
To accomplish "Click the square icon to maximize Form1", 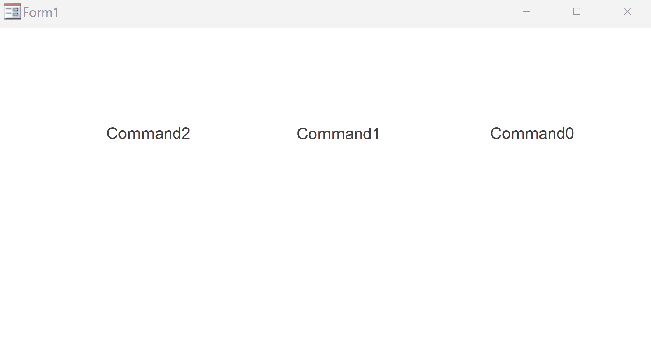I will 576,12.
